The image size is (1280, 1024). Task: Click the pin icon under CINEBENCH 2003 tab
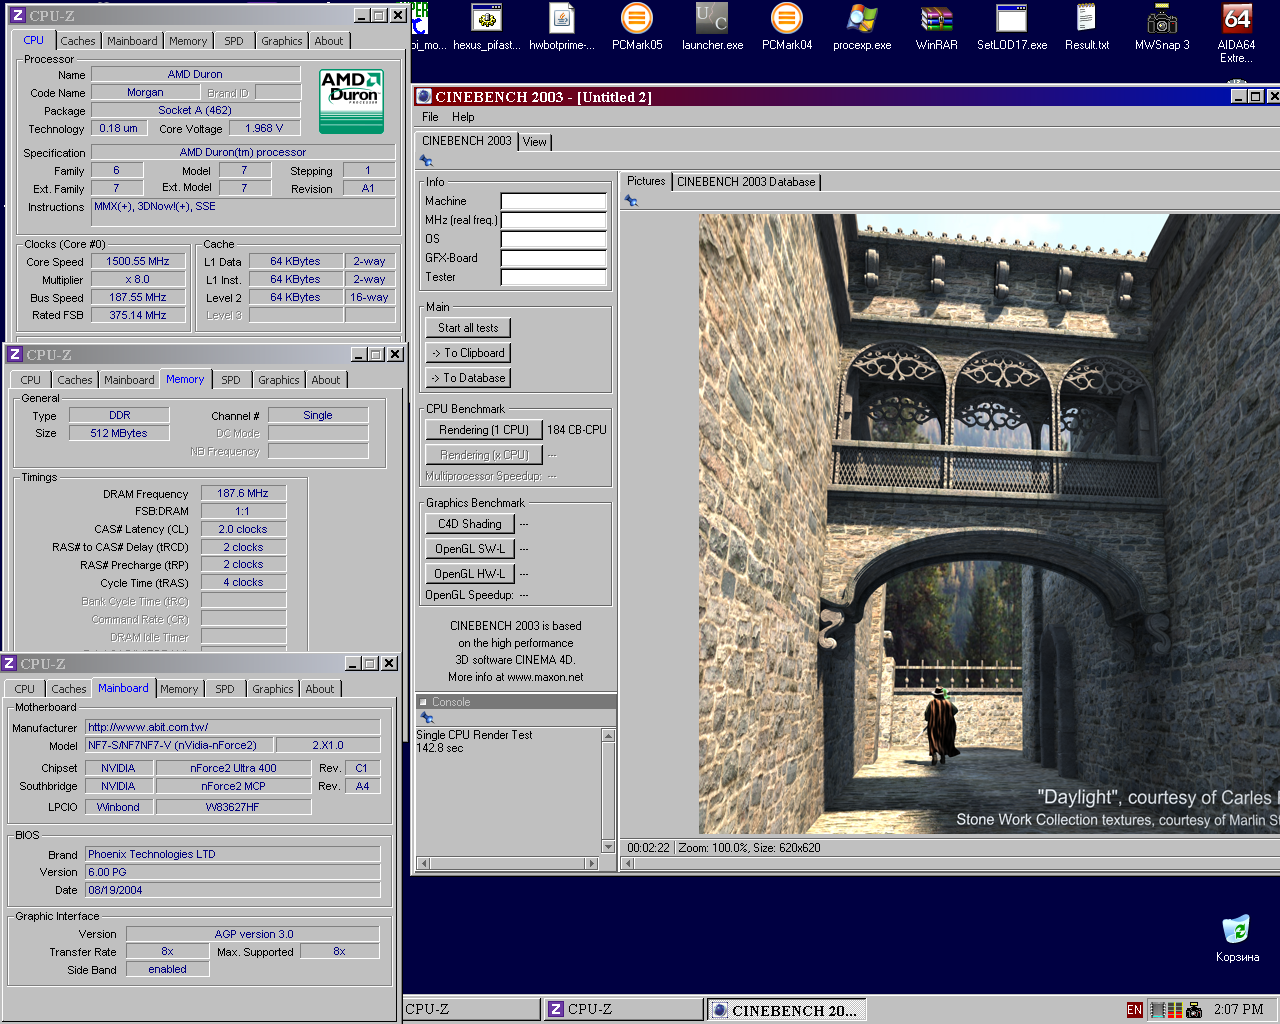tap(426, 161)
